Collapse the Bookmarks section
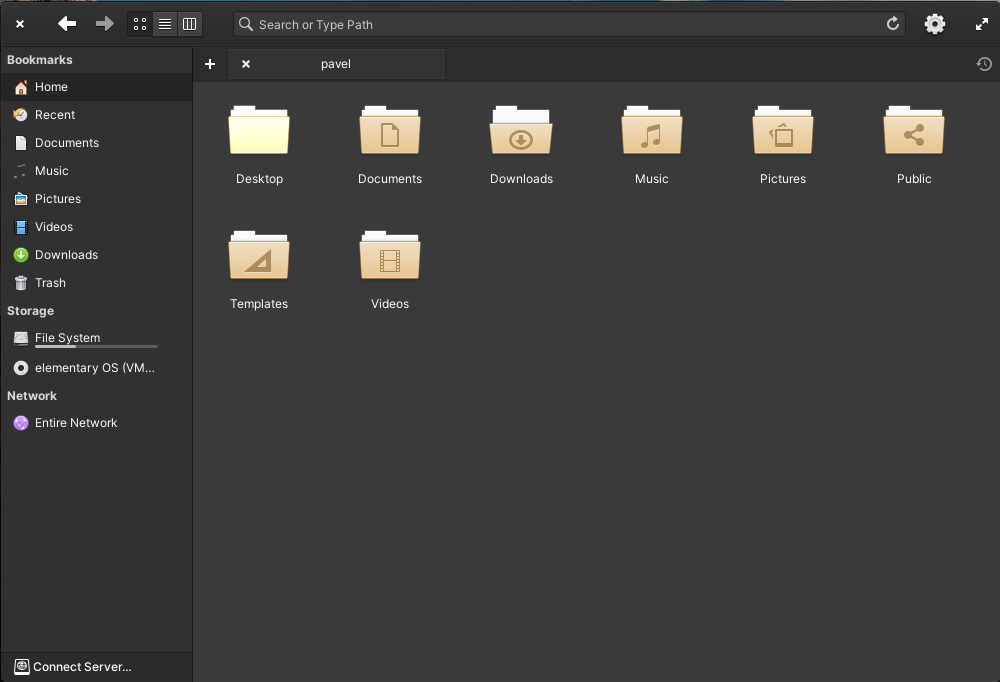 40,59
